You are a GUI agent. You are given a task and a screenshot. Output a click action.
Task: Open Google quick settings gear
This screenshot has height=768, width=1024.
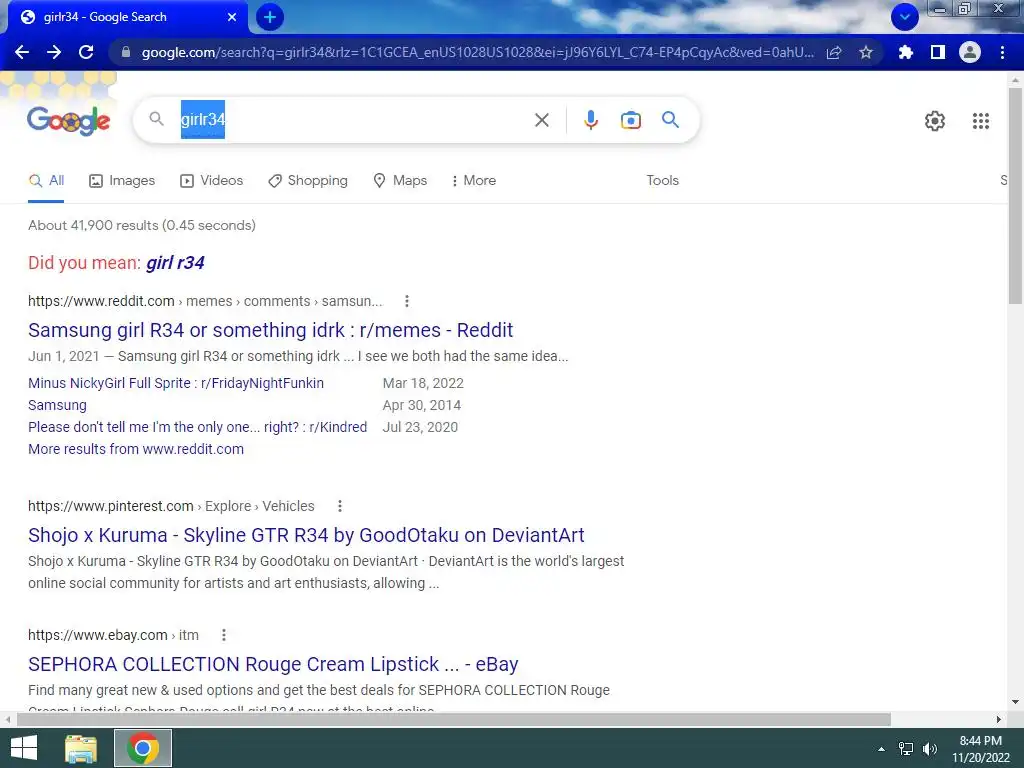tap(935, 121)
